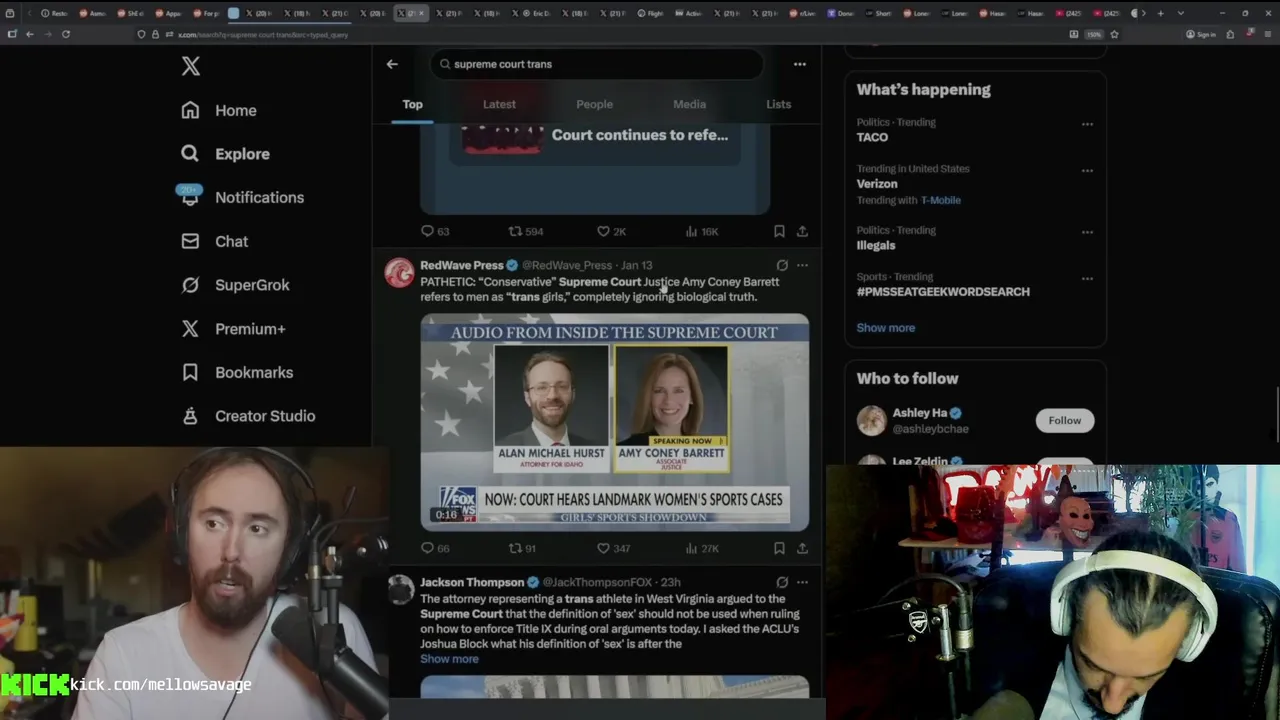Viewport: 1280px width, 720px height.
Task: Open a new browser tab with plus
Action: point(1160,13)
